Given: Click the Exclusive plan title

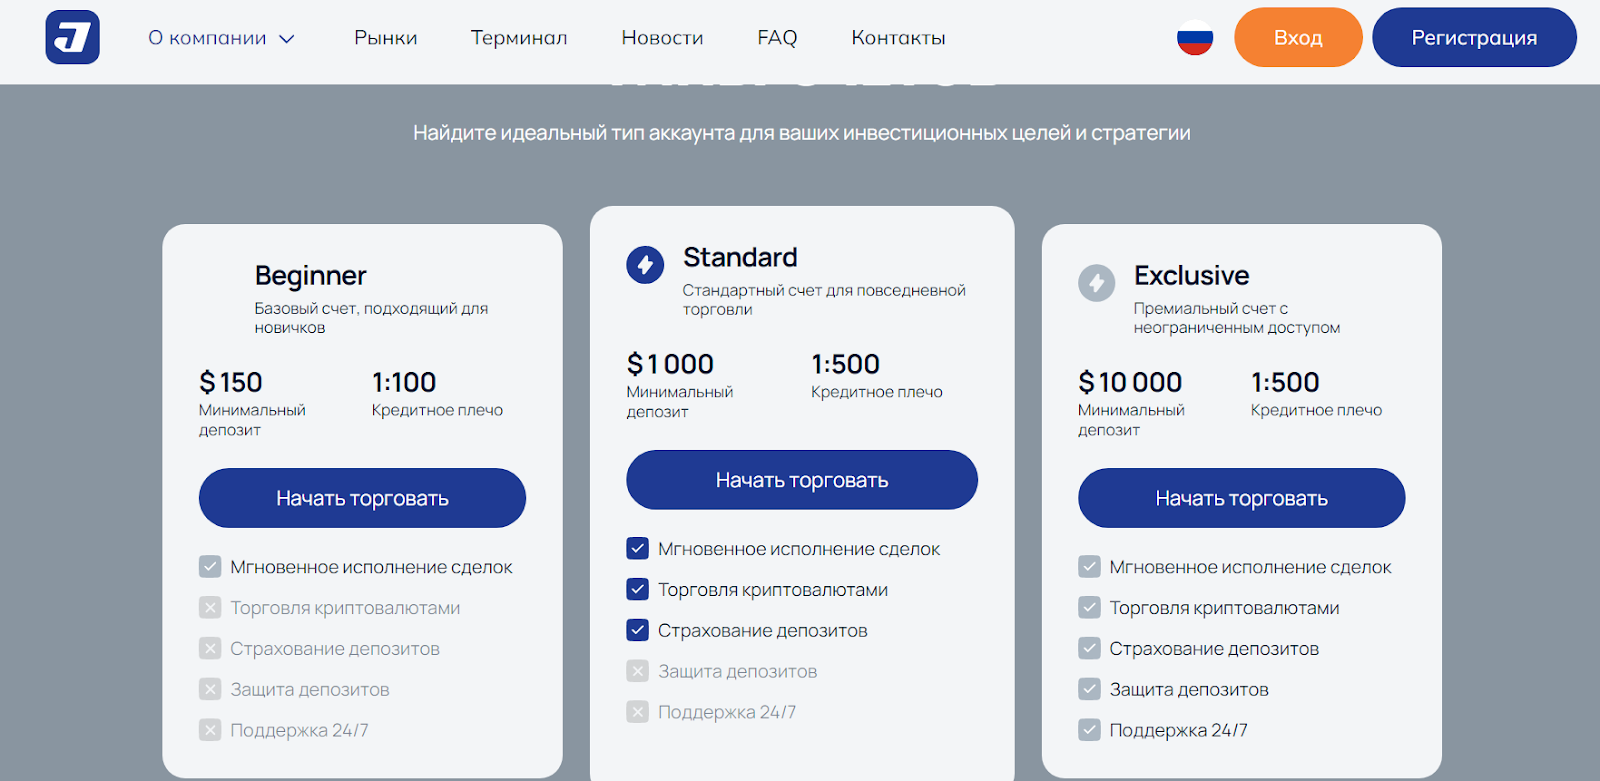Looking at the screenshot, I should 1191,276.
